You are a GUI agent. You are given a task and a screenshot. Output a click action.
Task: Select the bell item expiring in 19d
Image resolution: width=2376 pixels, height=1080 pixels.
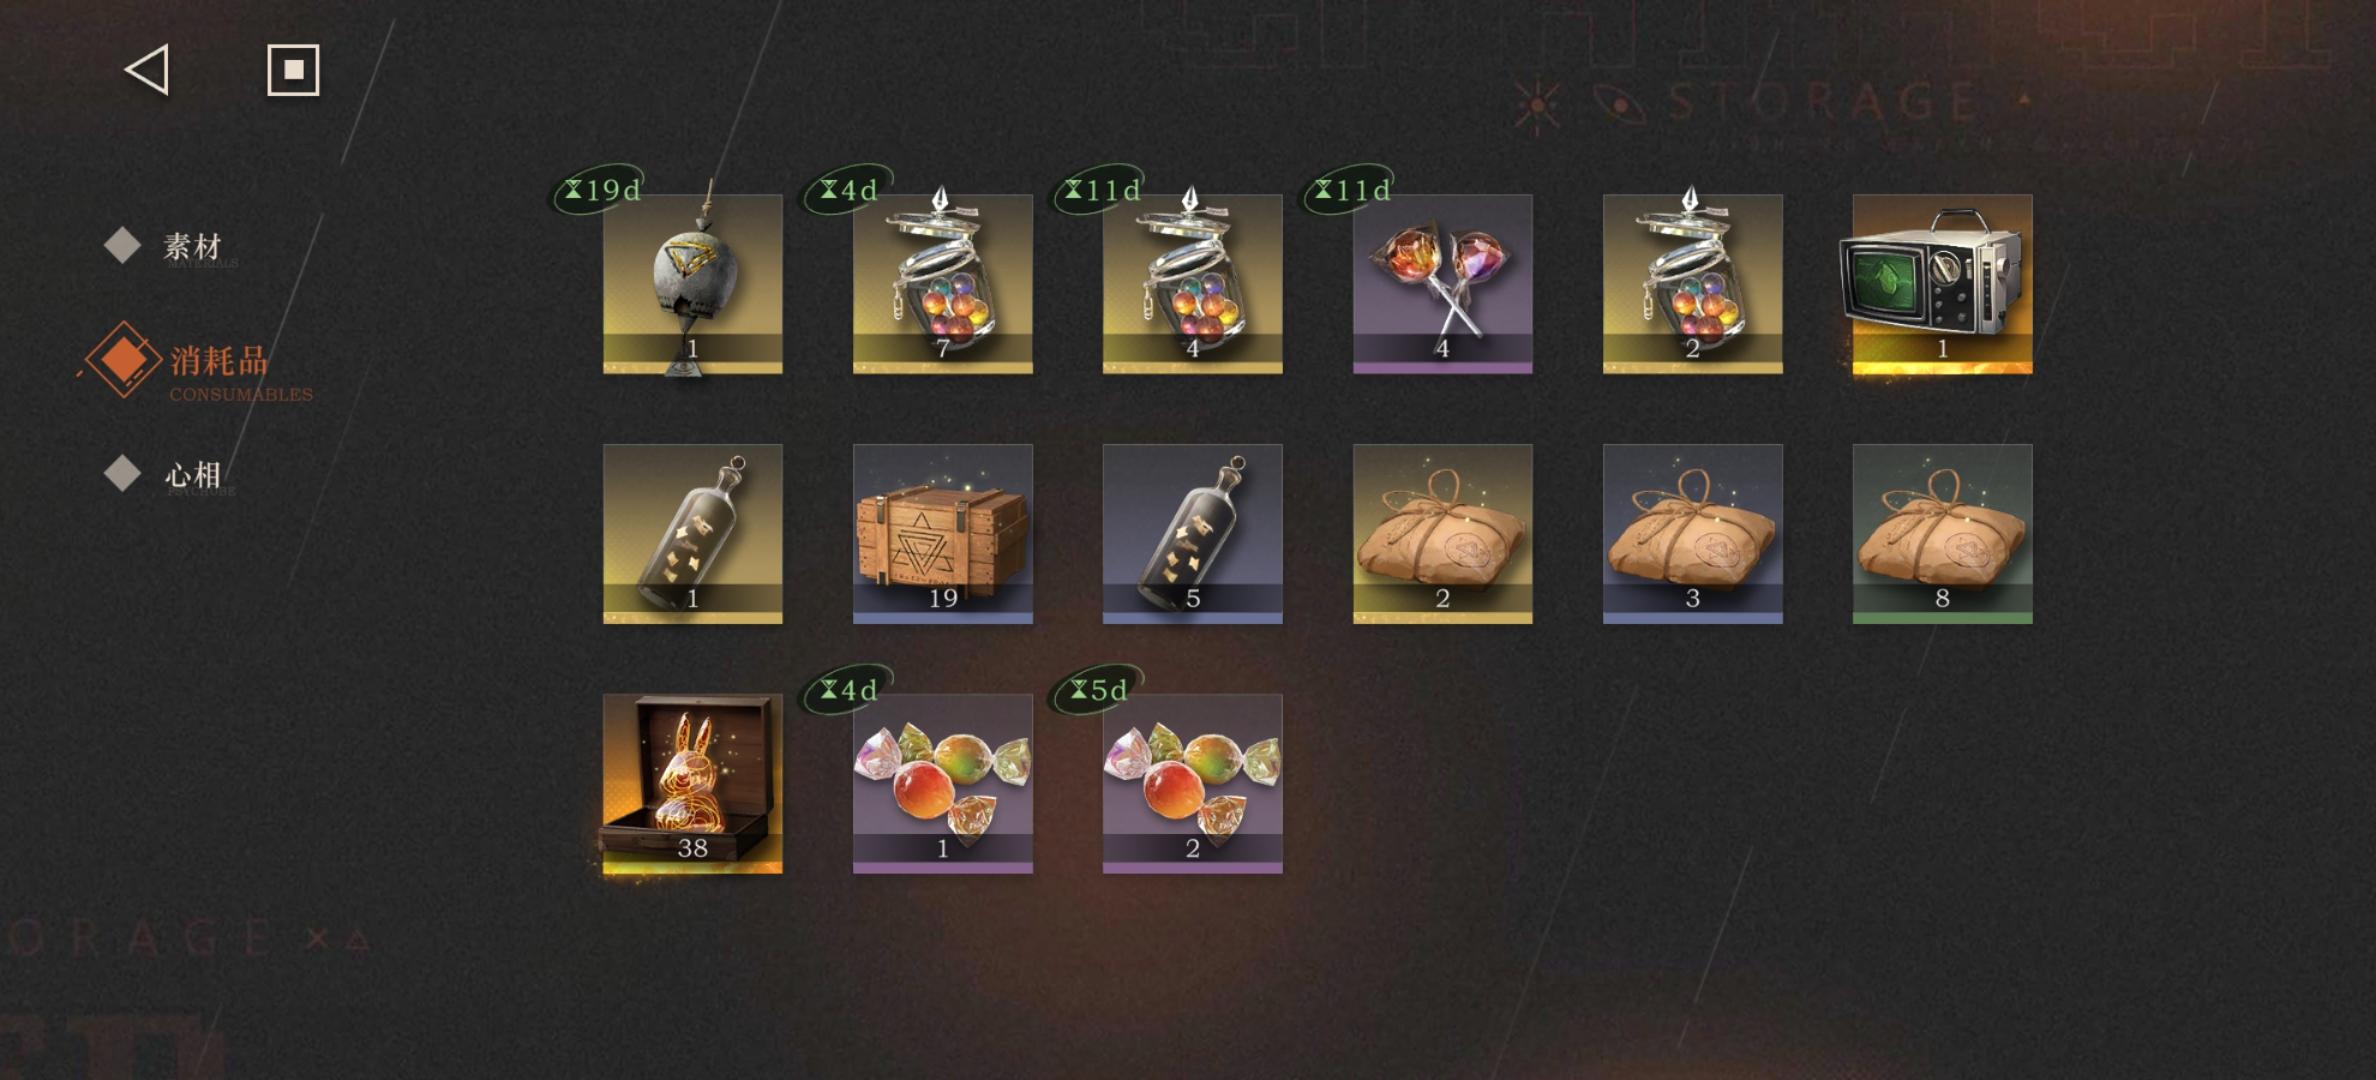tap(692, 284)
